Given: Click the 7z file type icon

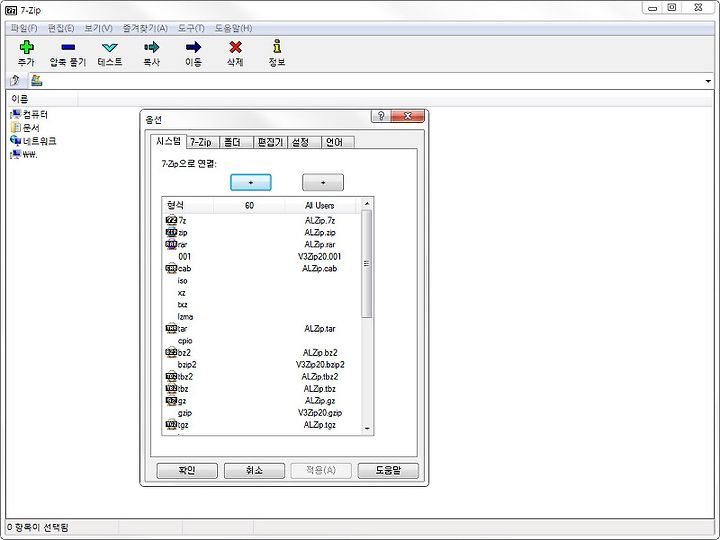Looking at the screenshot, I should (x=171, y=220).
